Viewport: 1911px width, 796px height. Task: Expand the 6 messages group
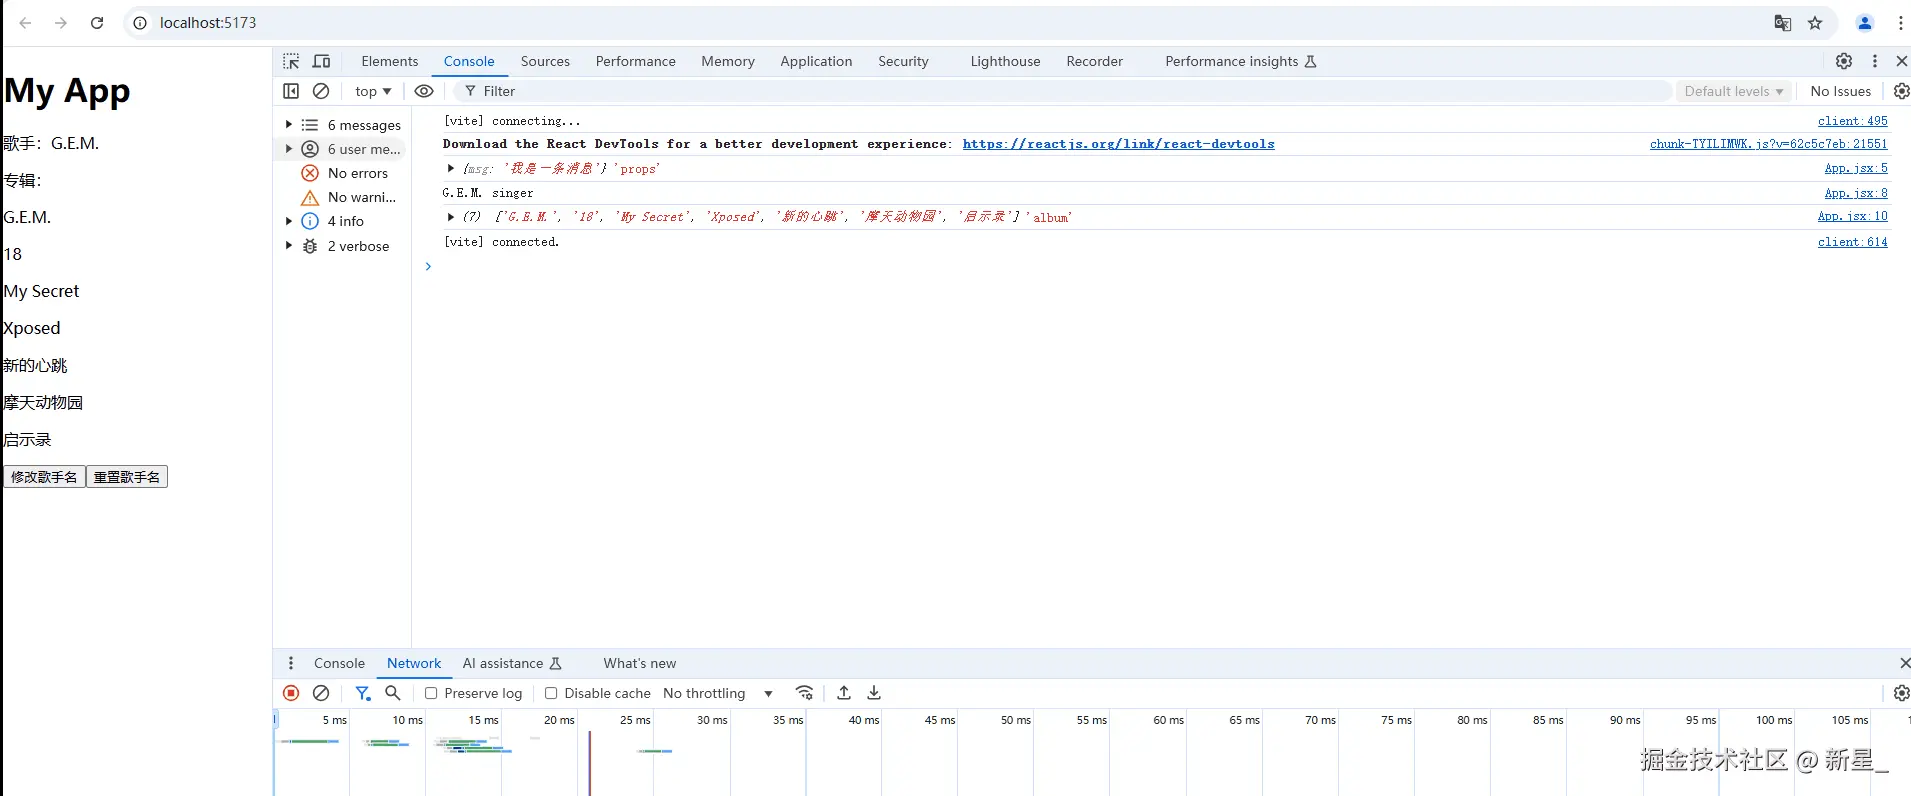point(288,125)
